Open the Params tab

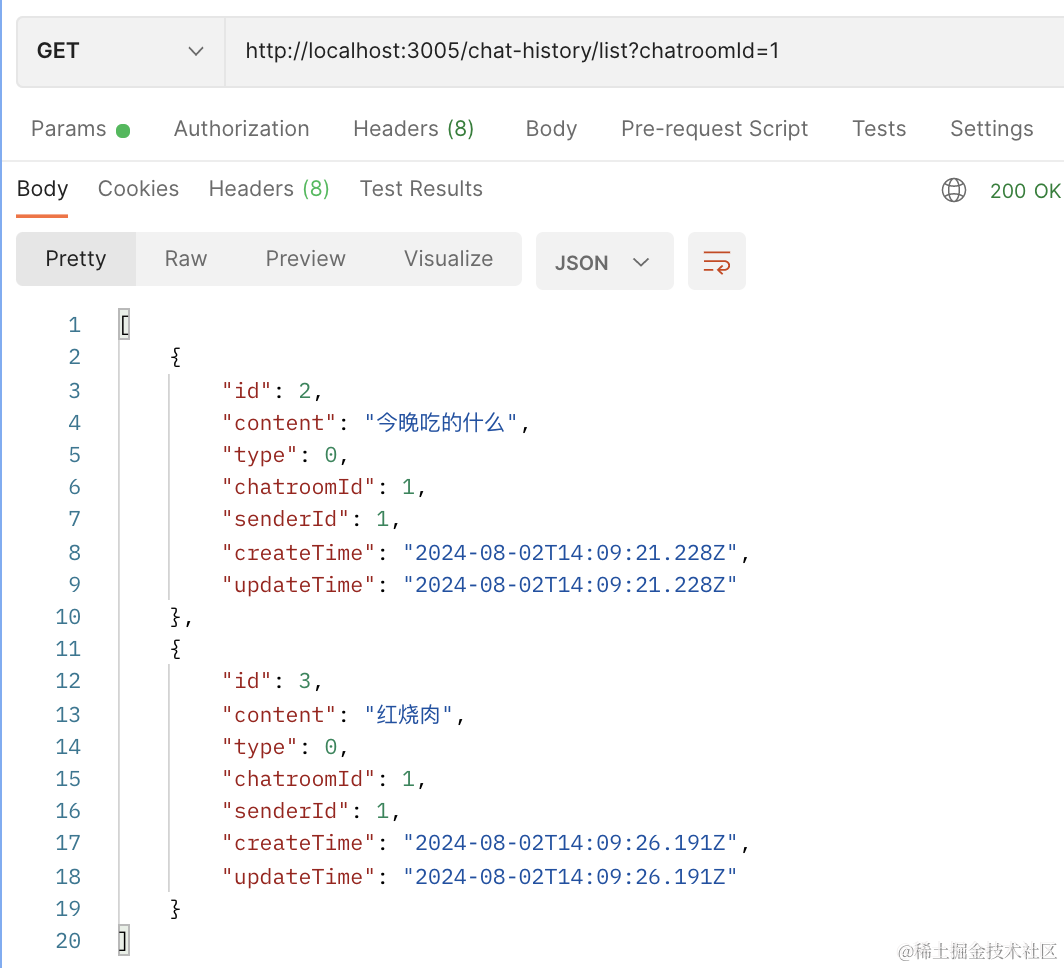69,129
